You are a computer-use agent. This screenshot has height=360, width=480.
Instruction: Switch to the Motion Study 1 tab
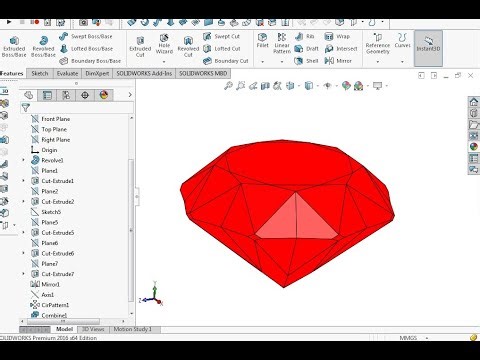click(x=133, y=329)
